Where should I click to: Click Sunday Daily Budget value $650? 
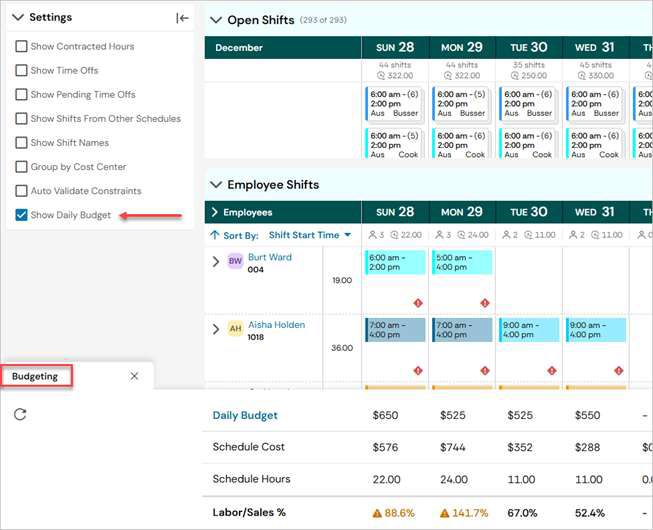click(385, 416)
